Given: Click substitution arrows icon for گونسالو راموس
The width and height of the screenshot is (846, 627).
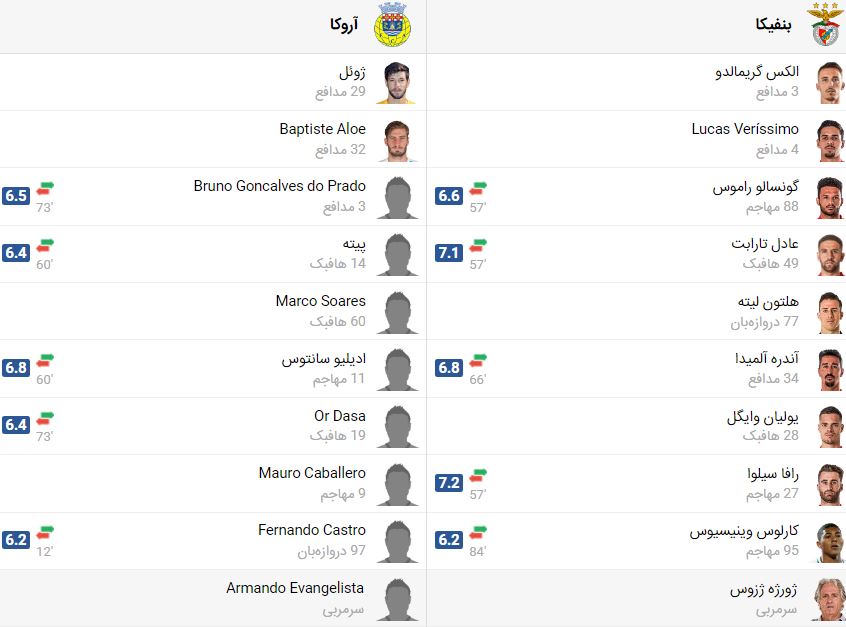Looking at the screenshot, I should (477, 189).
